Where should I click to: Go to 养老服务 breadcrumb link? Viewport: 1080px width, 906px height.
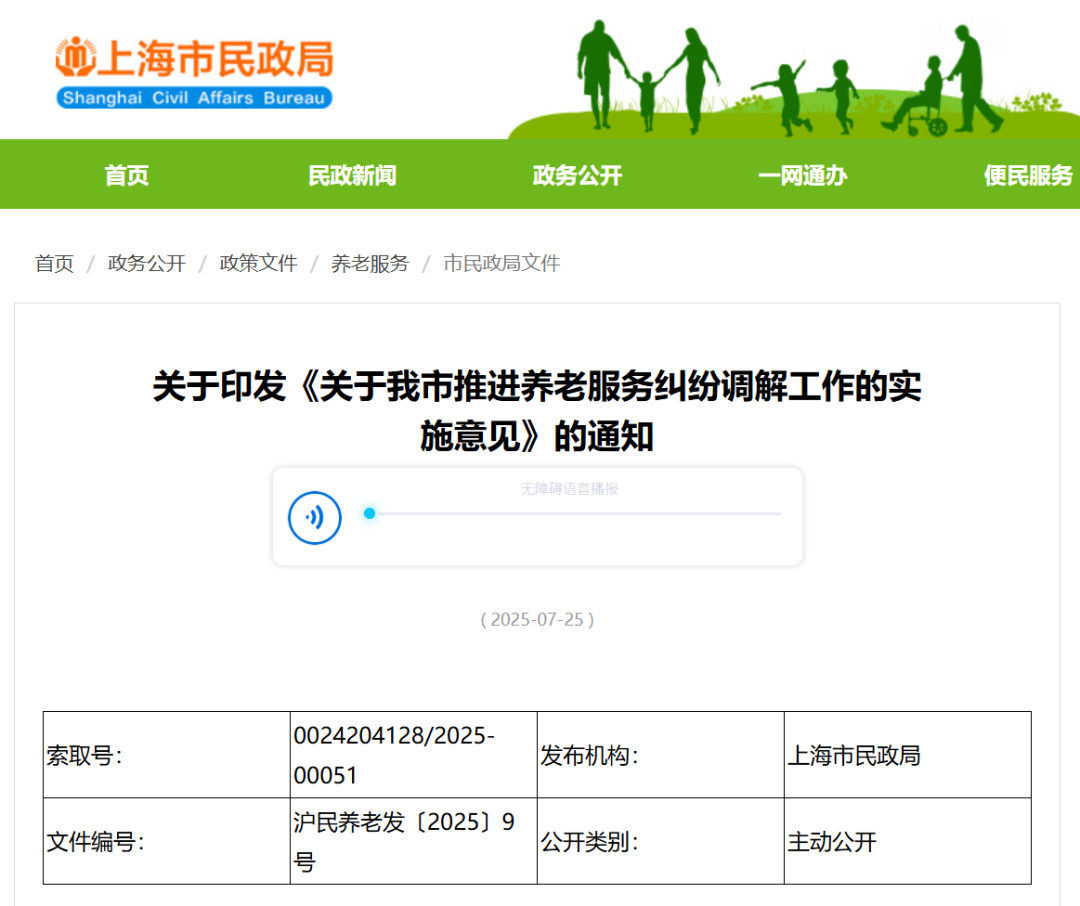(370, 263)
